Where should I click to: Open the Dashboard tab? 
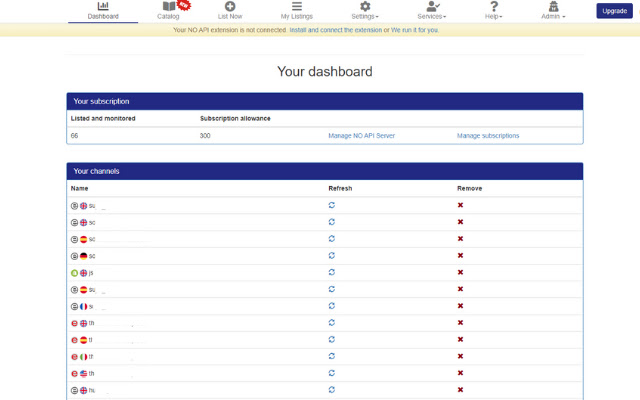click(102, 11)
